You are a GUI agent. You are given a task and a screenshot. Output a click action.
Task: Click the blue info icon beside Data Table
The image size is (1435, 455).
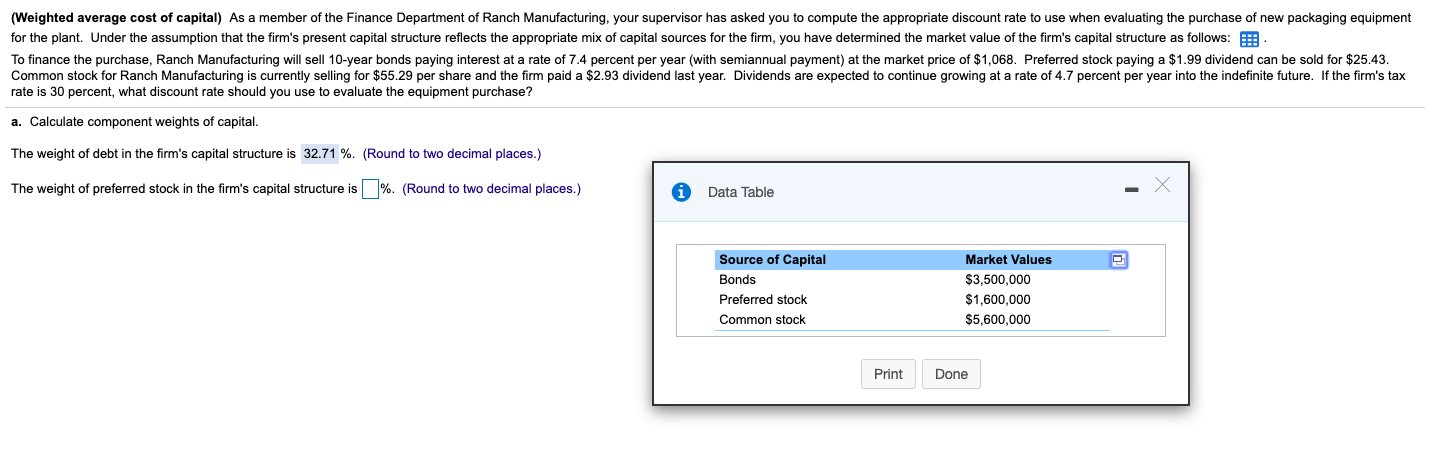682,192
